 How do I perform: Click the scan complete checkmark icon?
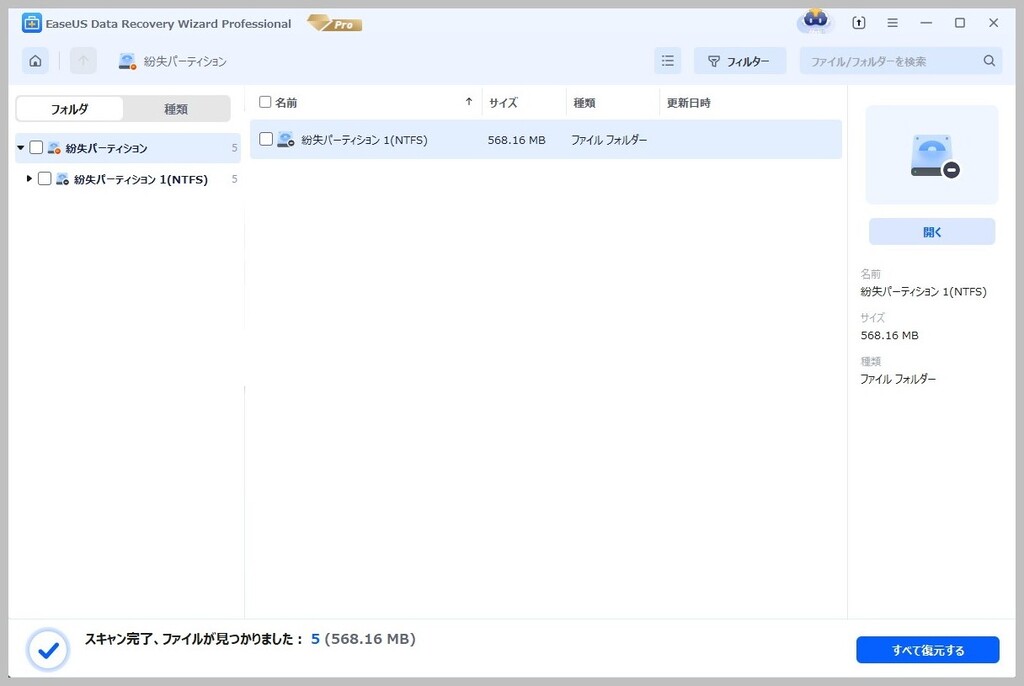(48, 650)
